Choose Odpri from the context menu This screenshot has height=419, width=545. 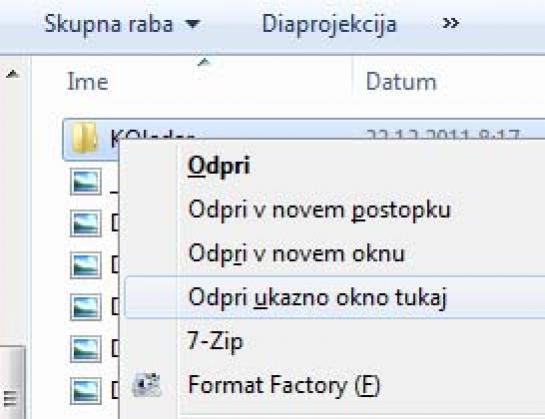(x=219, y=165)
